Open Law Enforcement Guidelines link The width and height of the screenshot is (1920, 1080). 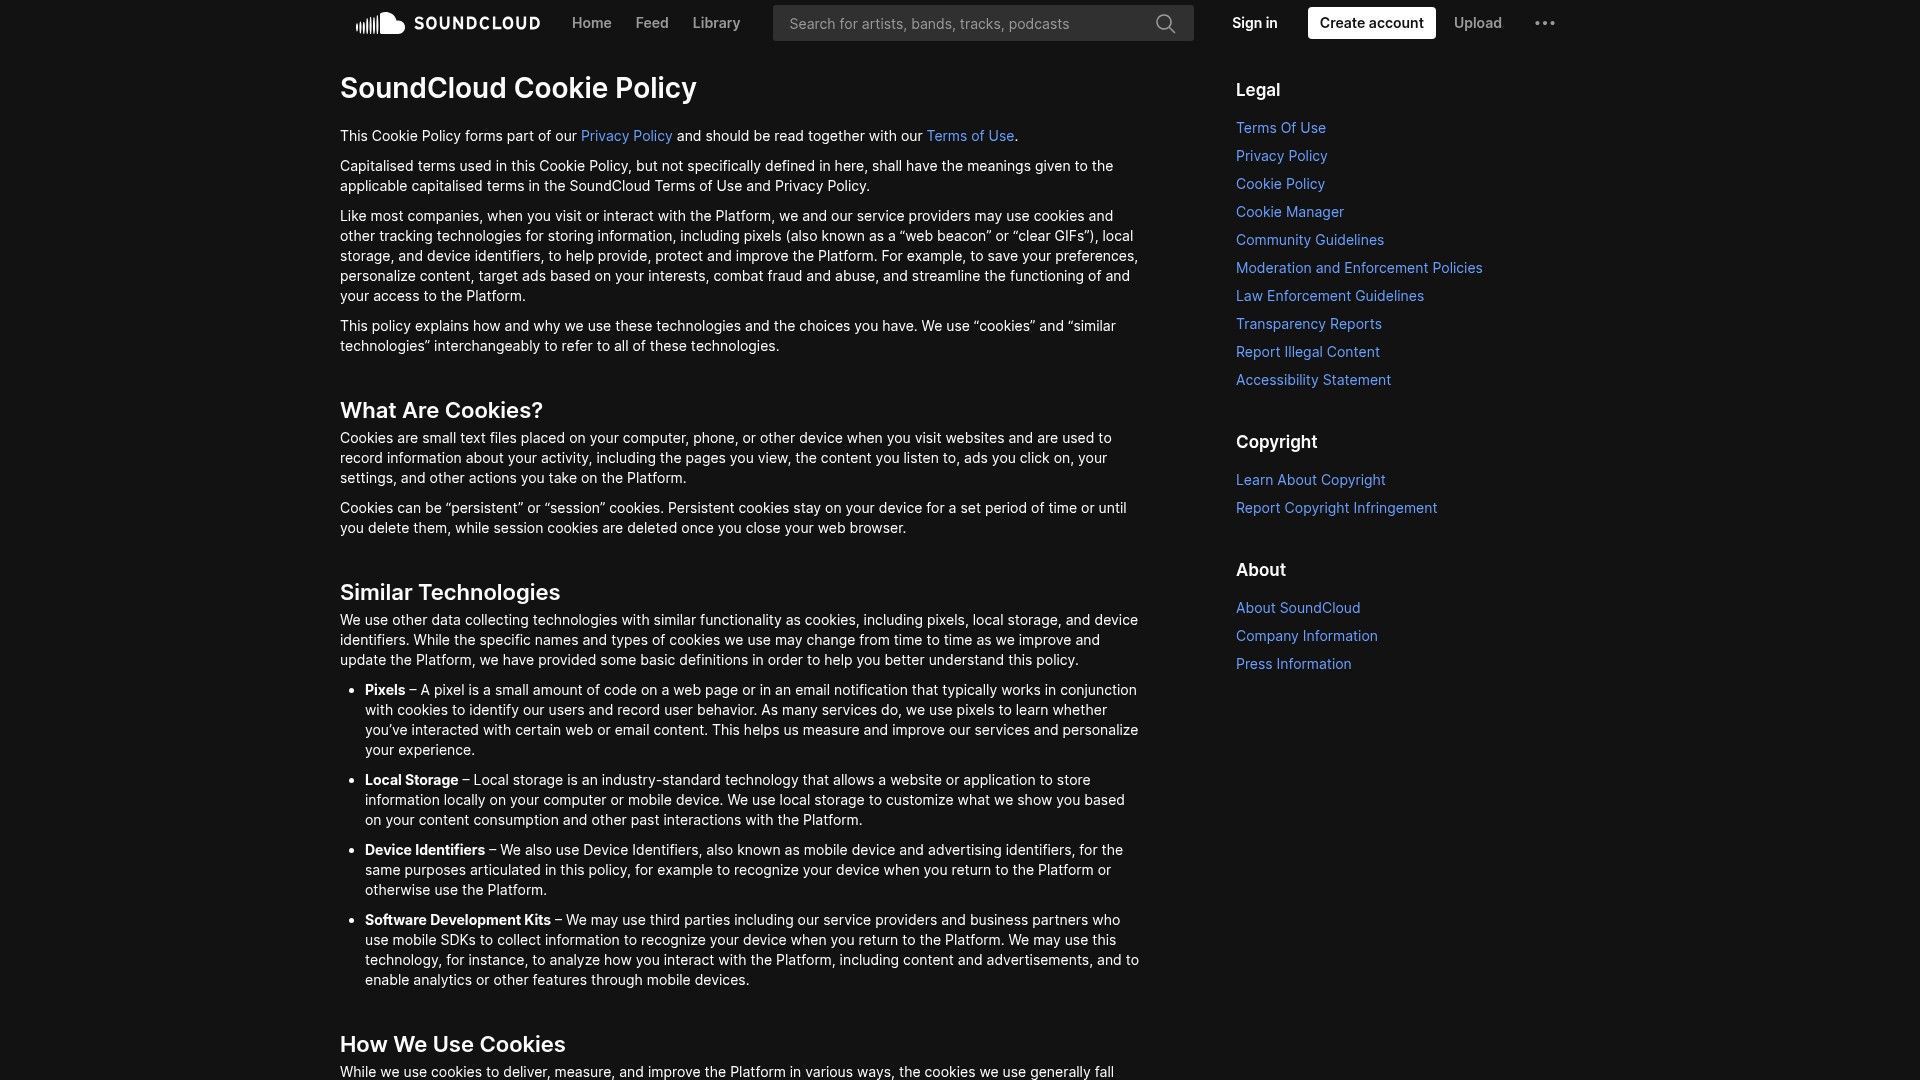click(x=1330, y=296)
